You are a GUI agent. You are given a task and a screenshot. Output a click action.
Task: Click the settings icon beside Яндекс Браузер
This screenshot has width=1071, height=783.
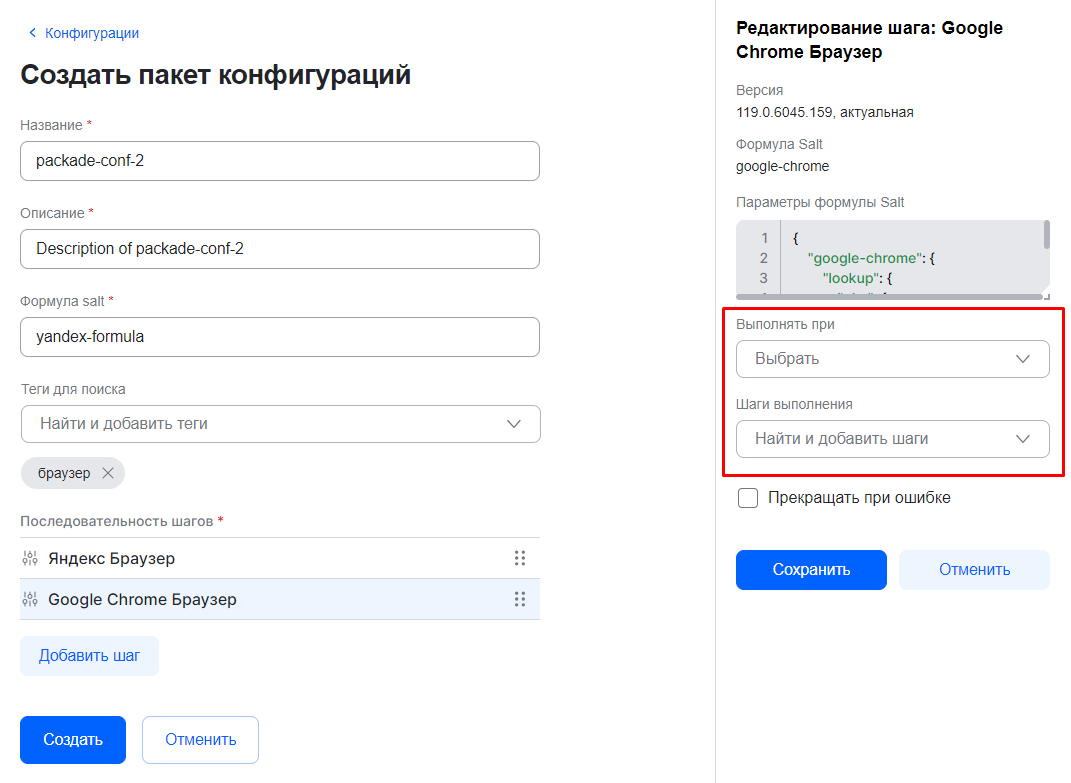pos(30,558)
